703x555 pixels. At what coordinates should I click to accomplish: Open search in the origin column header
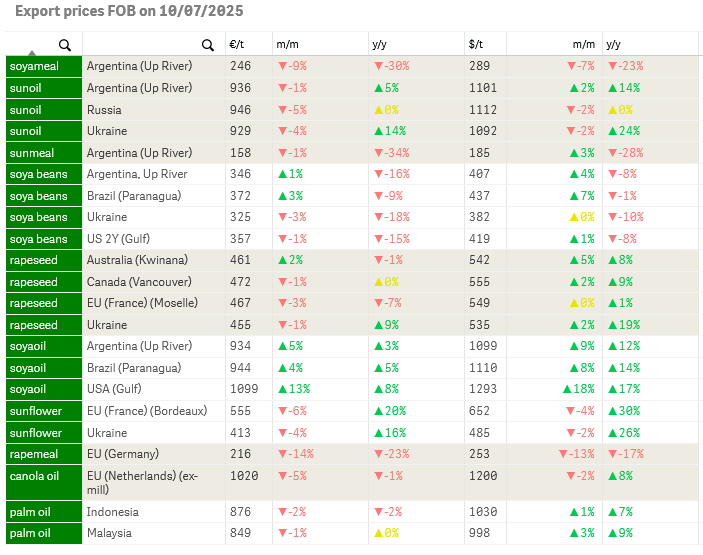pos(208,45)
